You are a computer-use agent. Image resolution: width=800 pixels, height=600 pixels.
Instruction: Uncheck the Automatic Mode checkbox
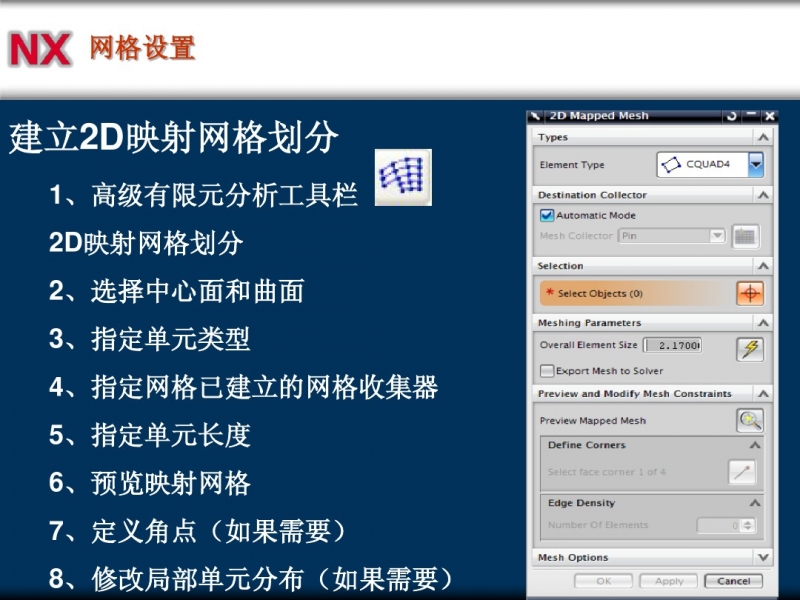tap(546, 215)
